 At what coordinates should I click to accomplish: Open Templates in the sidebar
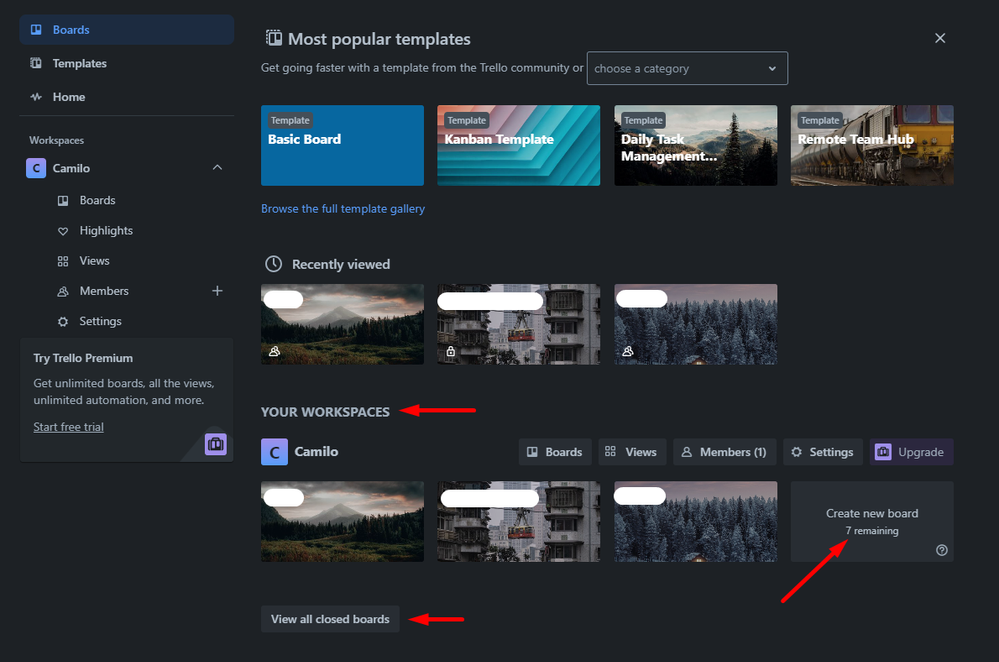pyautogui.click(x=127, y=64)
